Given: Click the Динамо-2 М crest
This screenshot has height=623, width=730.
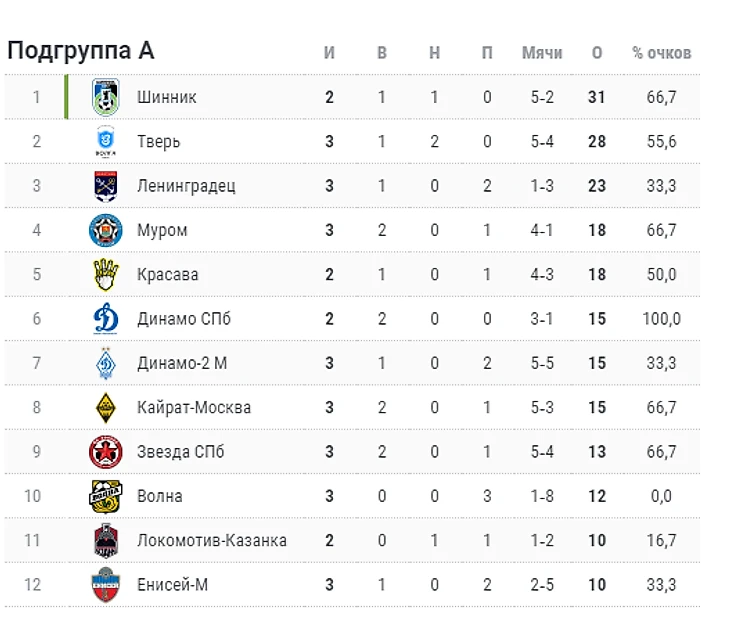Looking at the screenshot, I should pyautogui.click(x=105, y=363).
